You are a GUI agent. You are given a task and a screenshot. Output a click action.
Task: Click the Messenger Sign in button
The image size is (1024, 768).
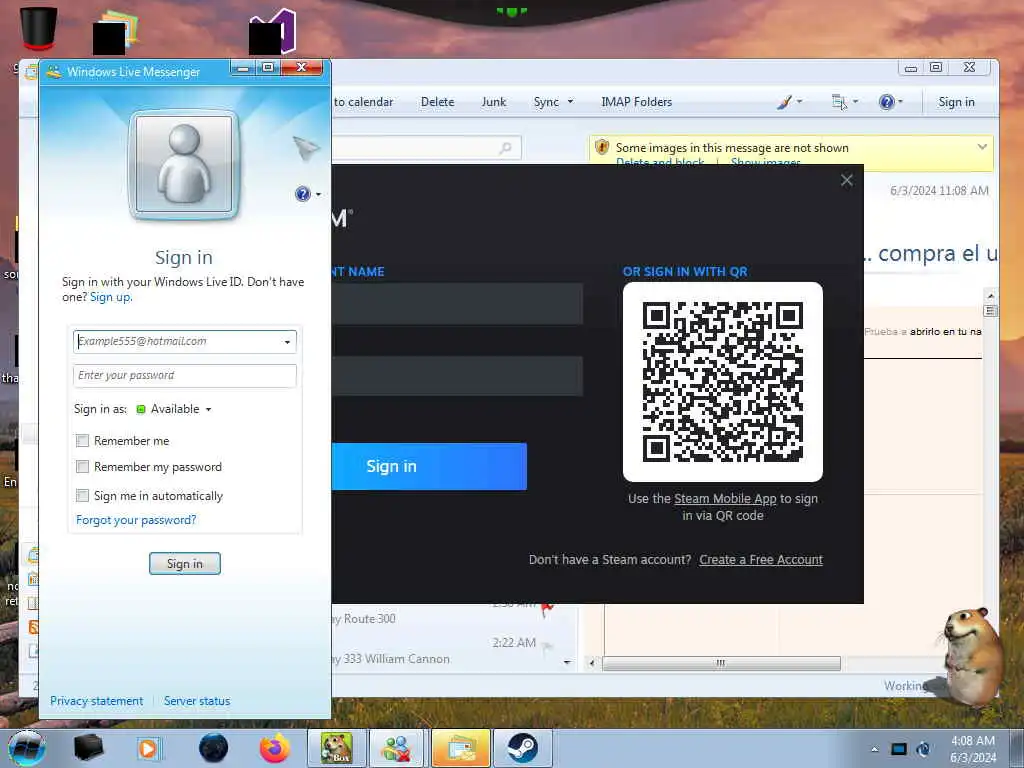tap(185, 564)
